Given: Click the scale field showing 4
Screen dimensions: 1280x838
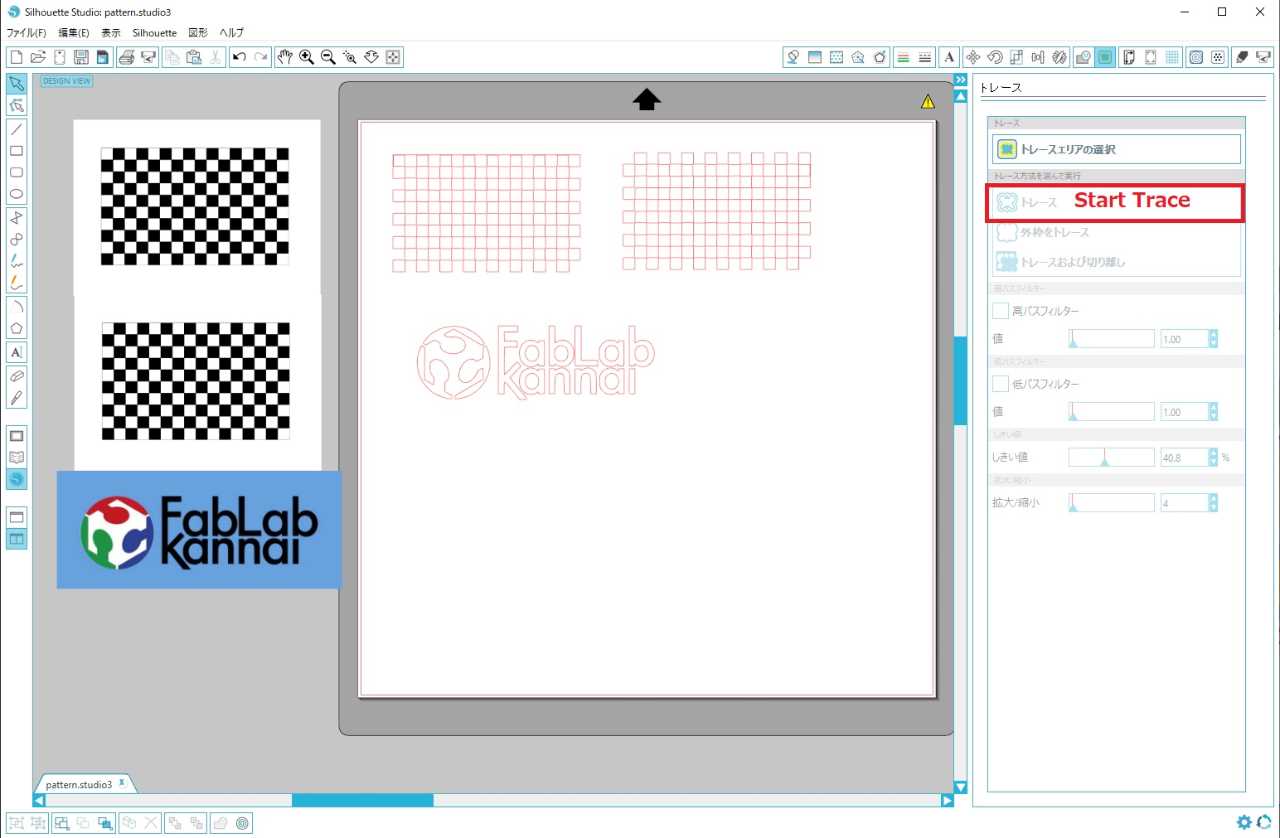Looking at the screenshot, I should point(1184,502).
